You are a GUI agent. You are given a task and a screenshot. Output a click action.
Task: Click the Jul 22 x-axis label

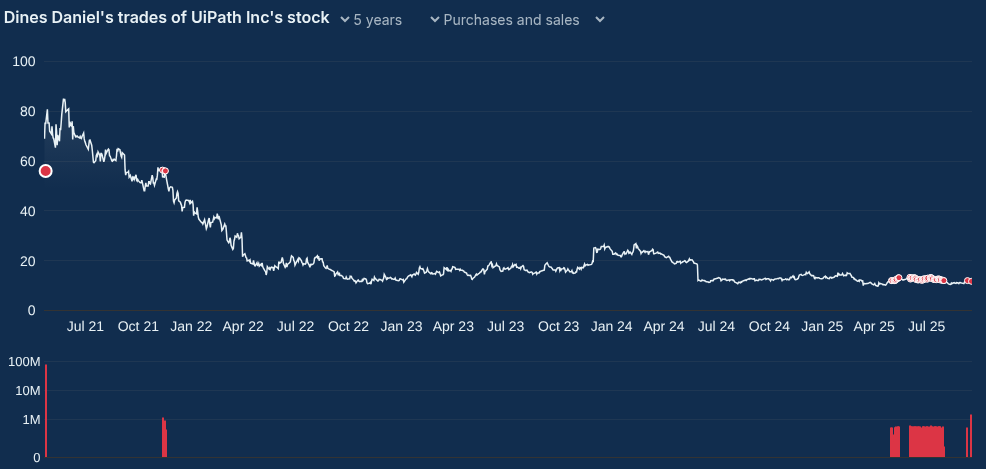295,327
